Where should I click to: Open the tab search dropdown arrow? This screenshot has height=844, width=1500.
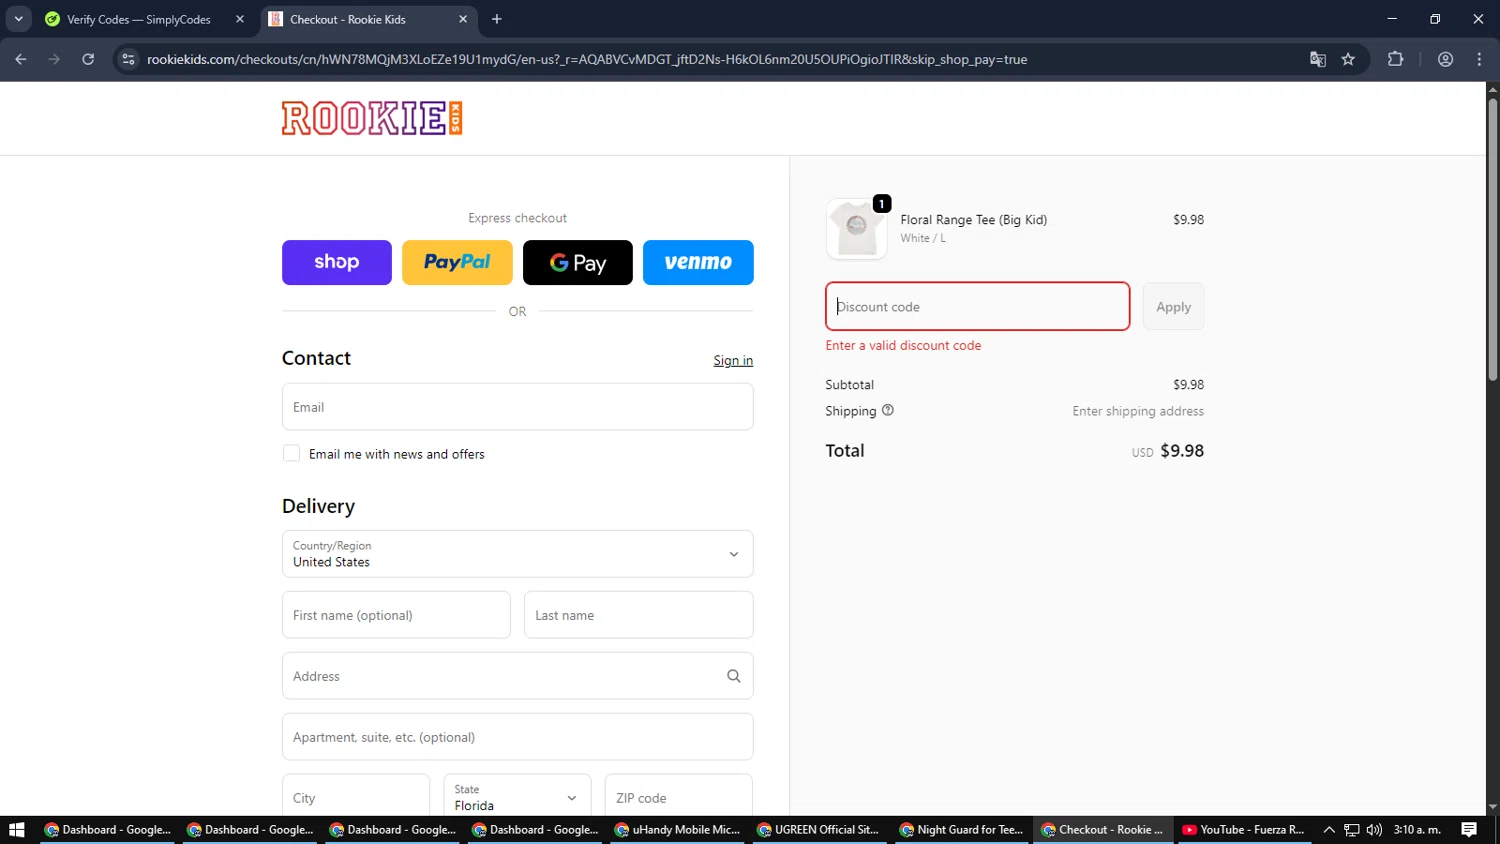point(18,19)
